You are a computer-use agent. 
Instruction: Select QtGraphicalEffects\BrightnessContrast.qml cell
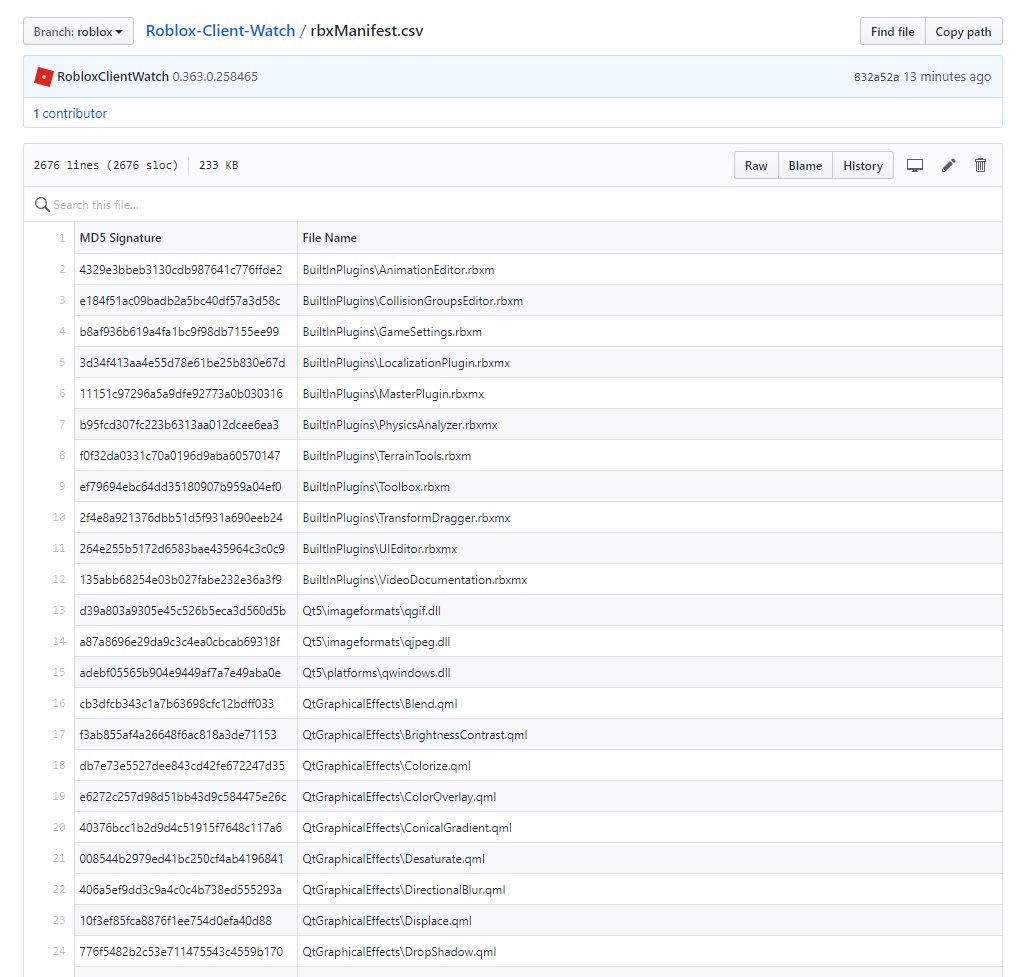pos(650,734)
